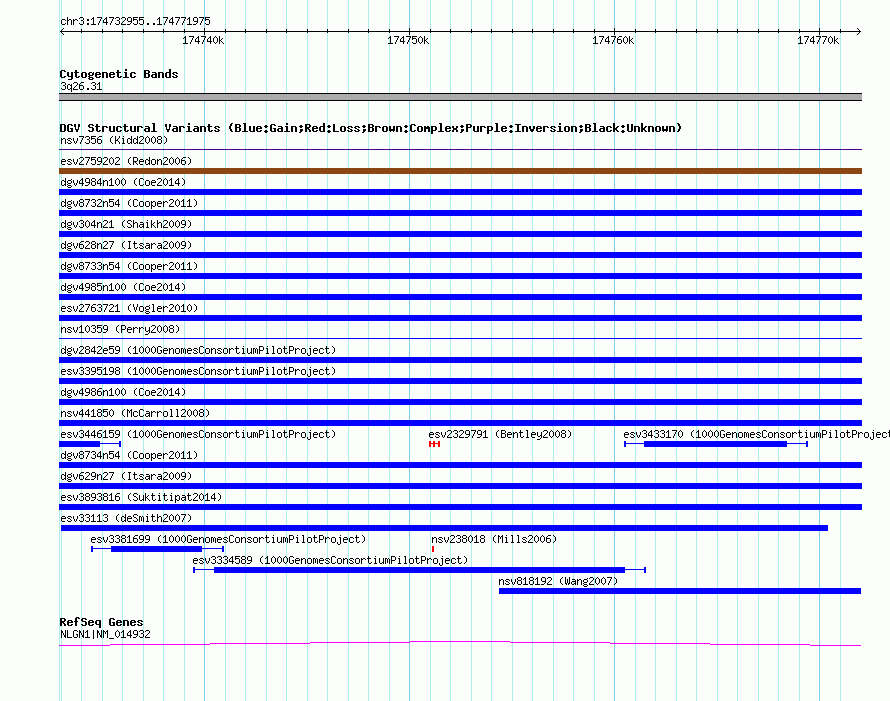Click the 174770k ruler tick label
The image size is (890, 701).
click(x=817, y=40)
